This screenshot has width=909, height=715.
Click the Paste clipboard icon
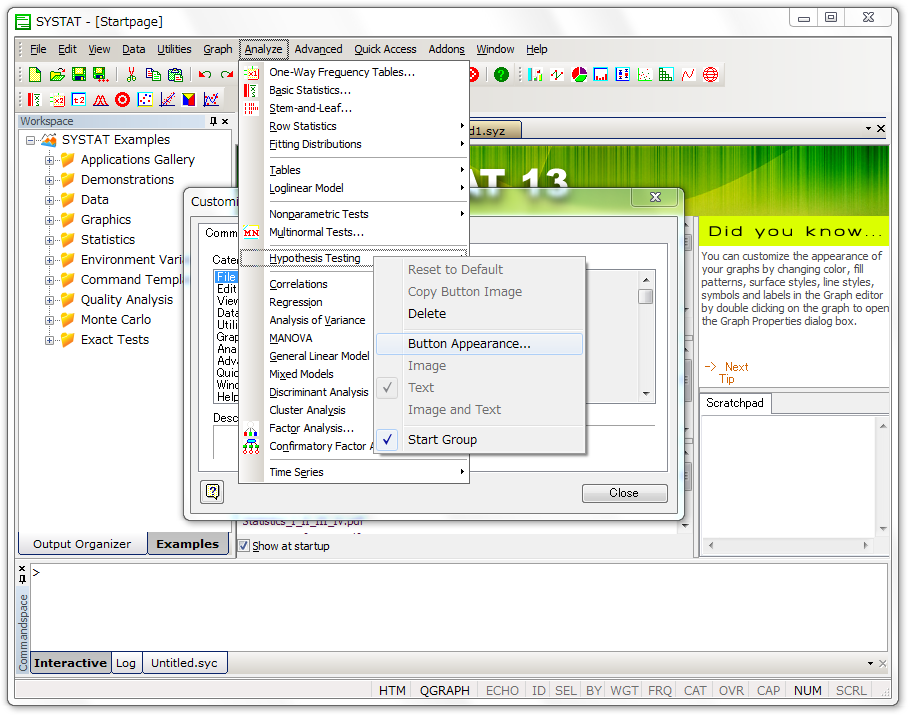click(x=175, y=74)
